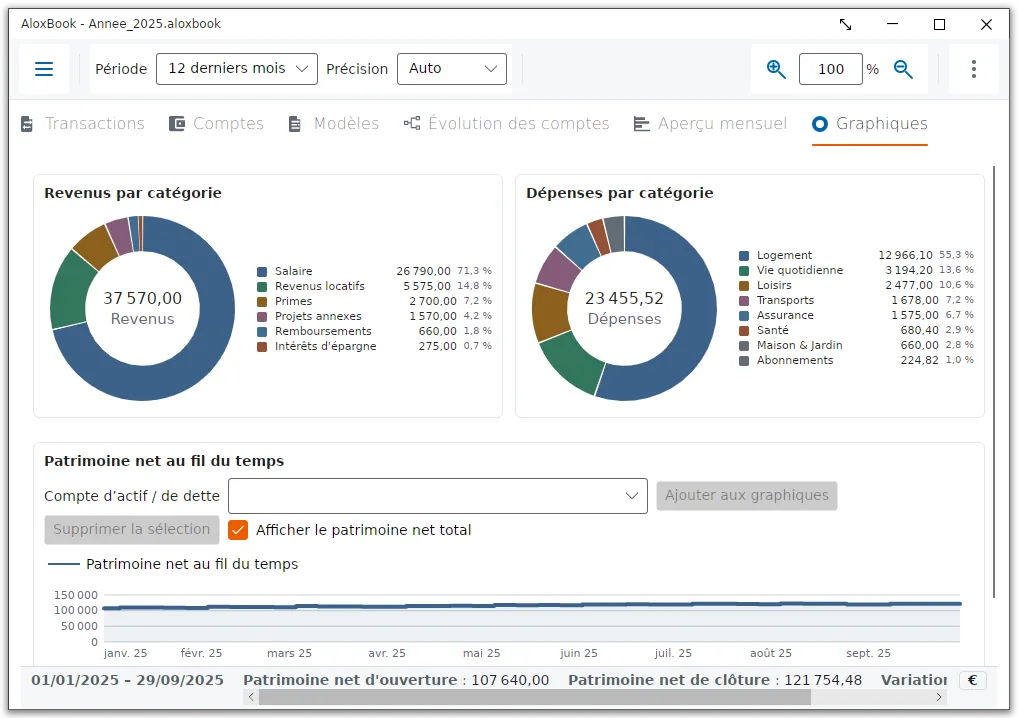Click the Remboursements legend entry

[375, 331]
